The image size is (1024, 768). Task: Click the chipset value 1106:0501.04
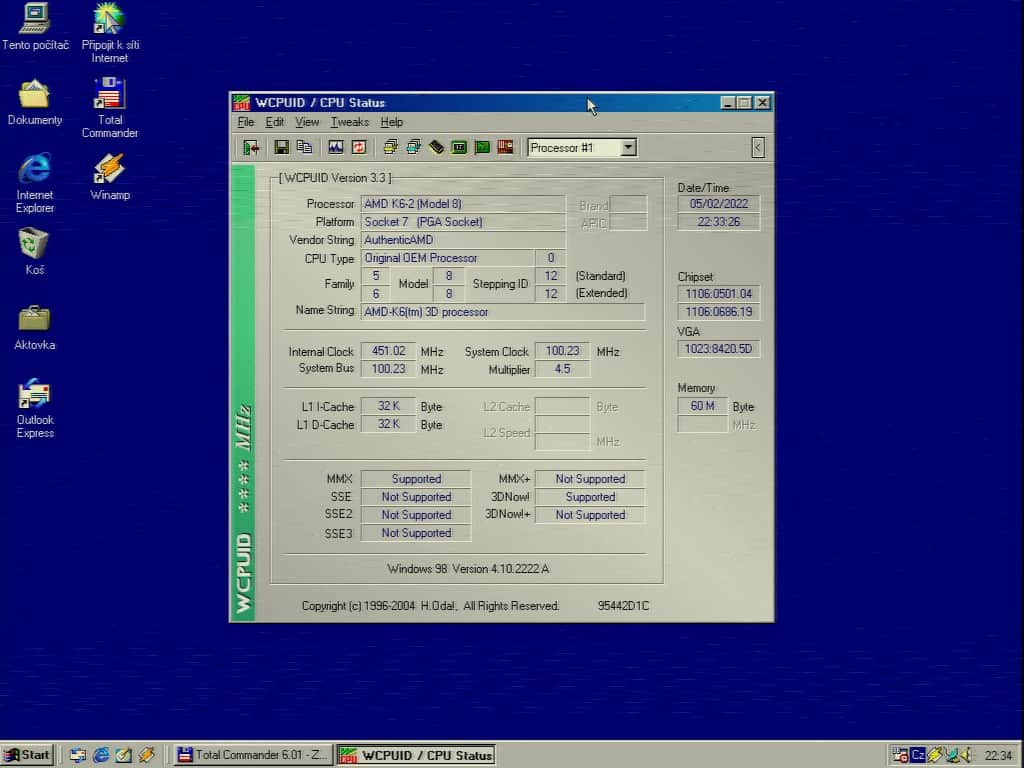[718, 294]
